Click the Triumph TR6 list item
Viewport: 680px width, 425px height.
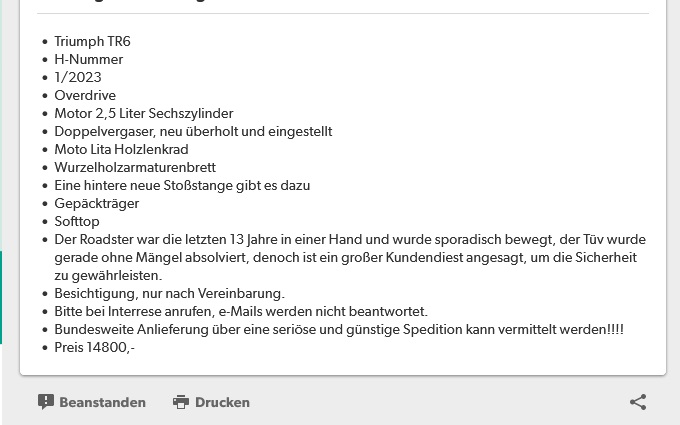coord(92,41)
